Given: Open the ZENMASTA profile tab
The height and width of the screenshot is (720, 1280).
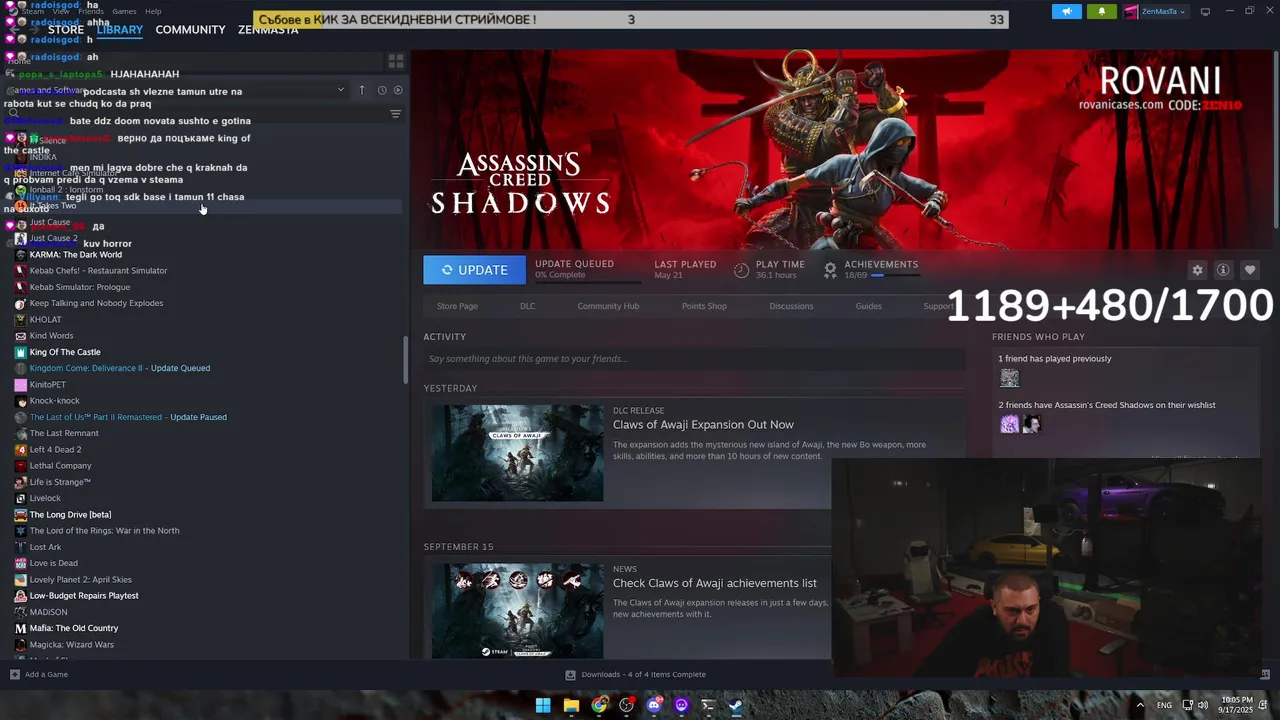Looking at the screenshot, I should pos(268,30).
